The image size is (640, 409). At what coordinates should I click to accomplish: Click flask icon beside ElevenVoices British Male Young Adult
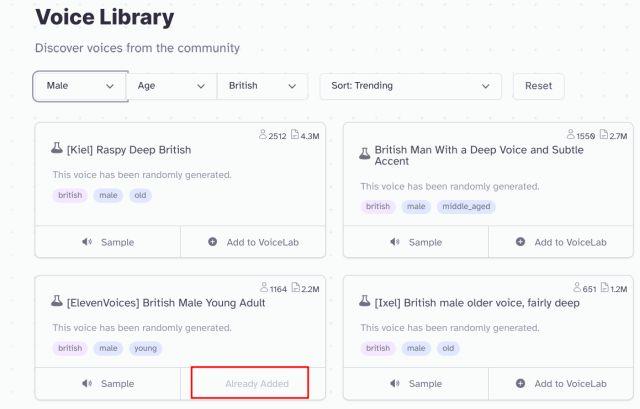coord(58,303)
